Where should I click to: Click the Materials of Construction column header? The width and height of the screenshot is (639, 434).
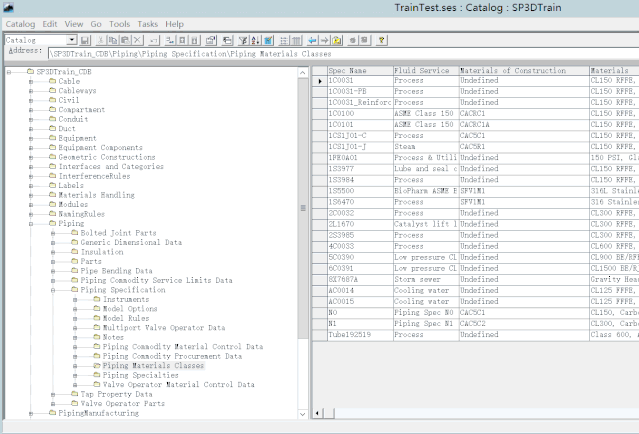pos(524,70)
